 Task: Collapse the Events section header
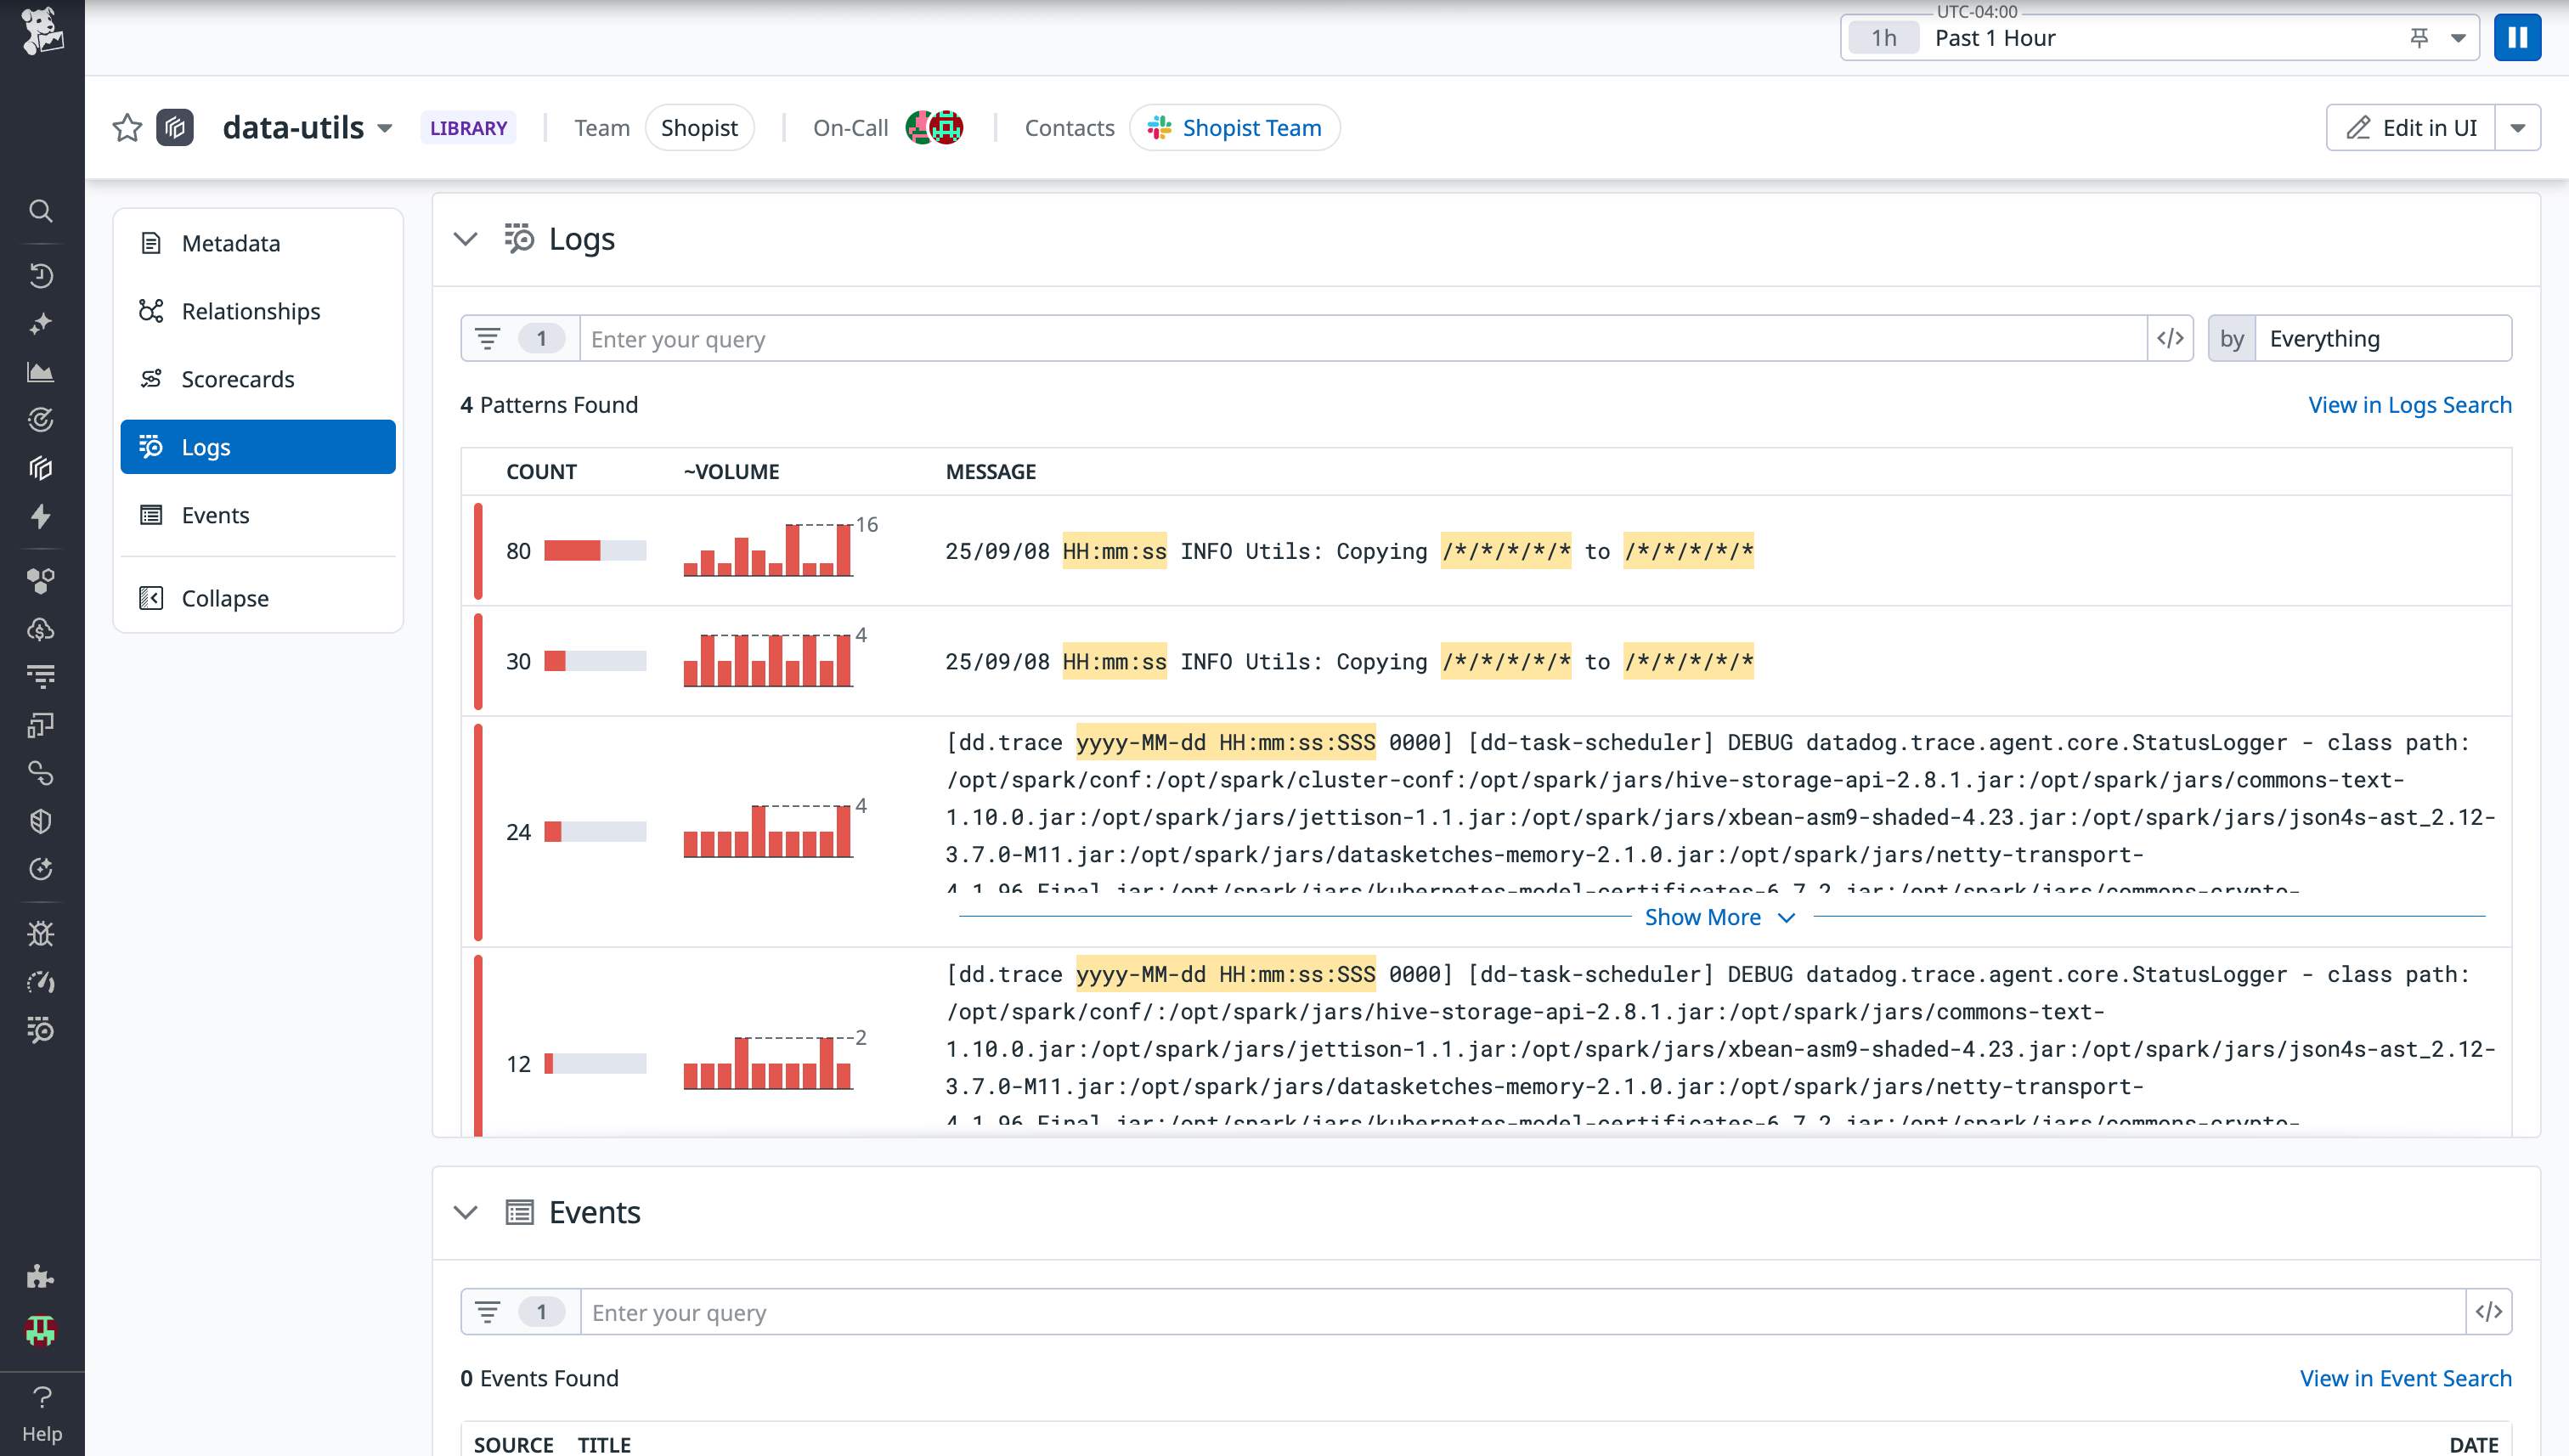coord(465,1211)
